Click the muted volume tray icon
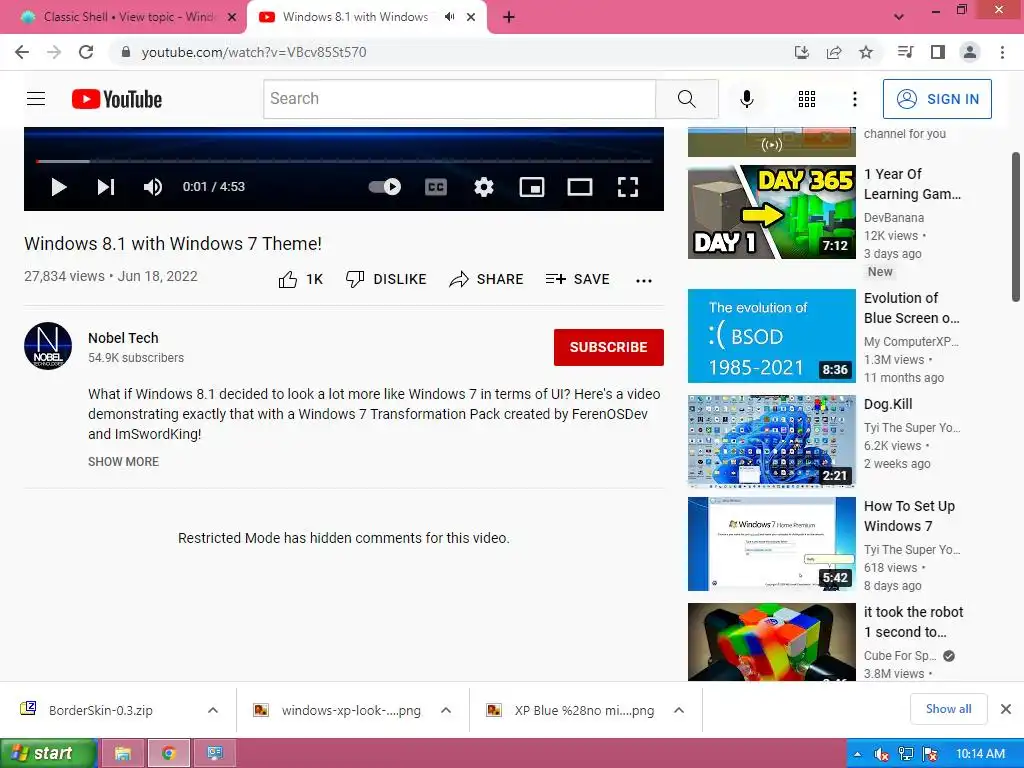 click(x=881, y=754)
